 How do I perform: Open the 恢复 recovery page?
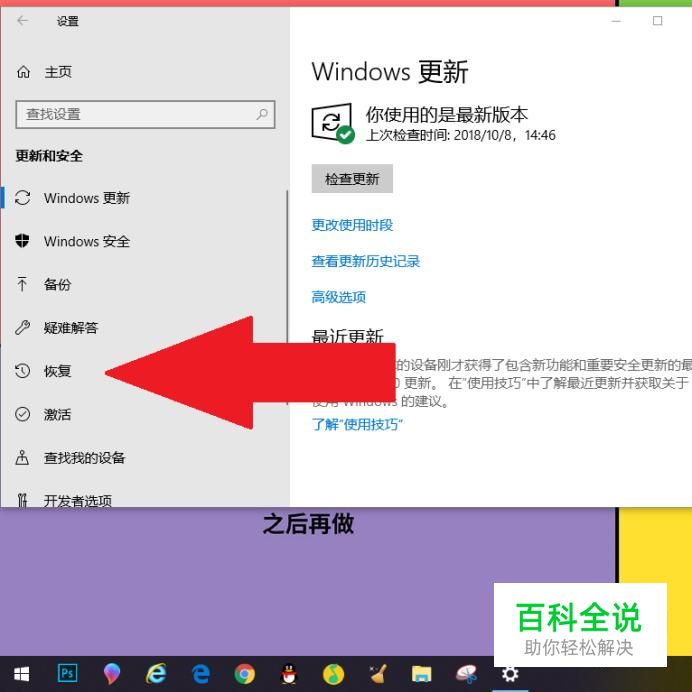(x=57, y=371)
